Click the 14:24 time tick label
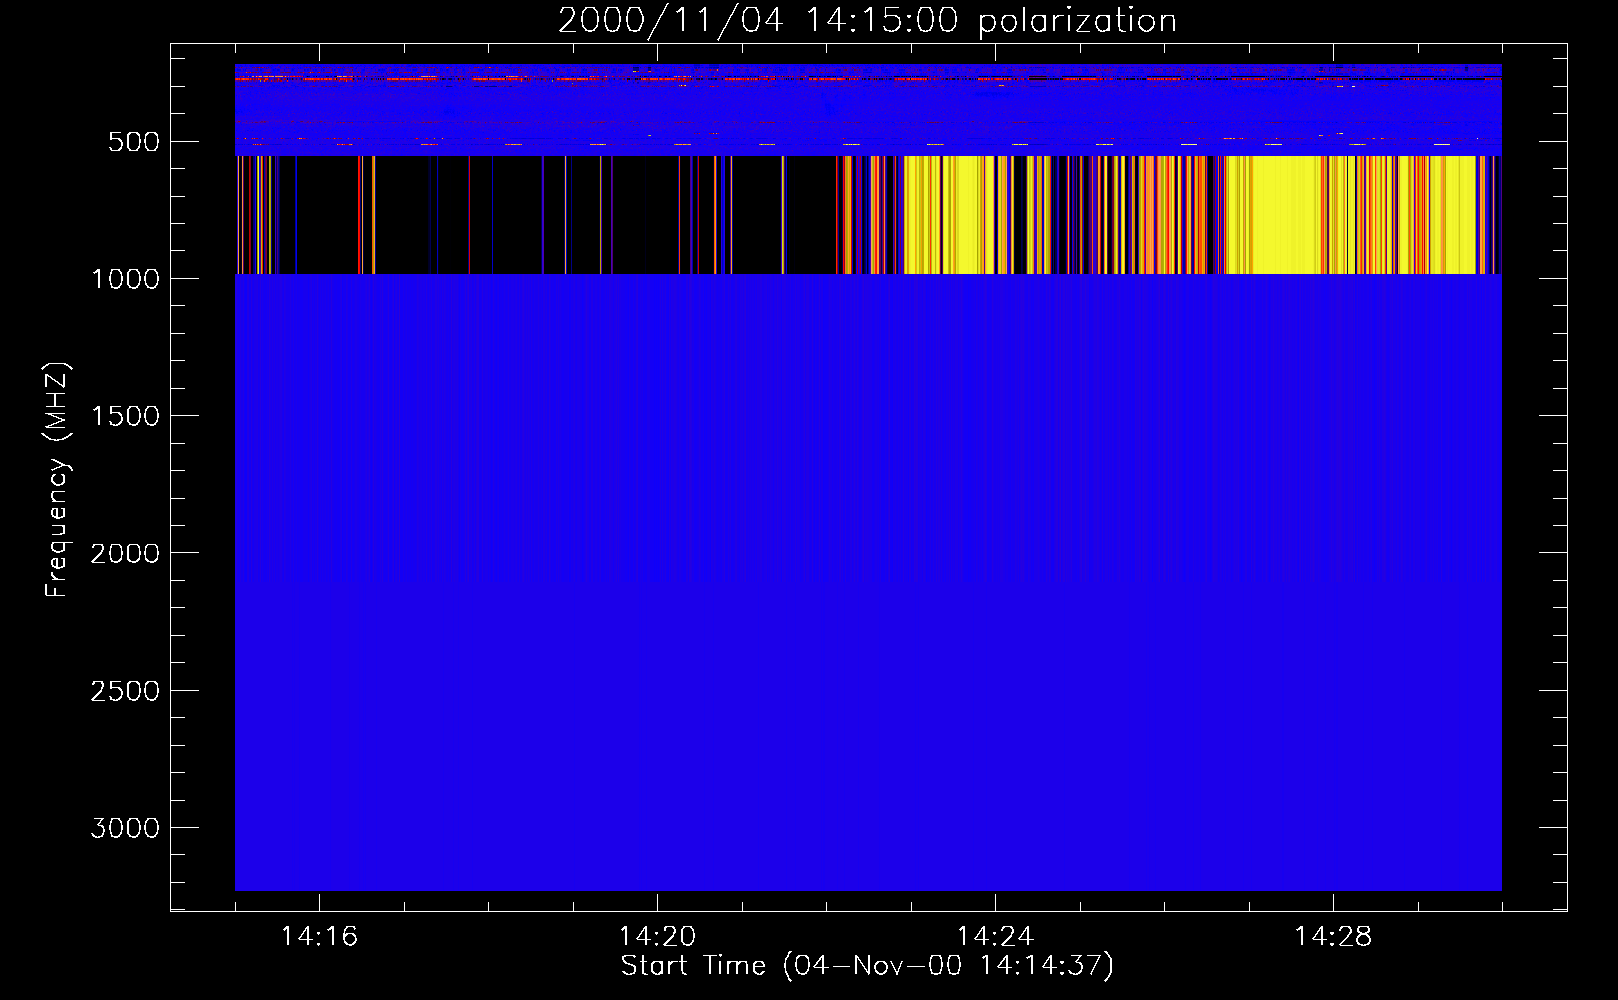 995,936
